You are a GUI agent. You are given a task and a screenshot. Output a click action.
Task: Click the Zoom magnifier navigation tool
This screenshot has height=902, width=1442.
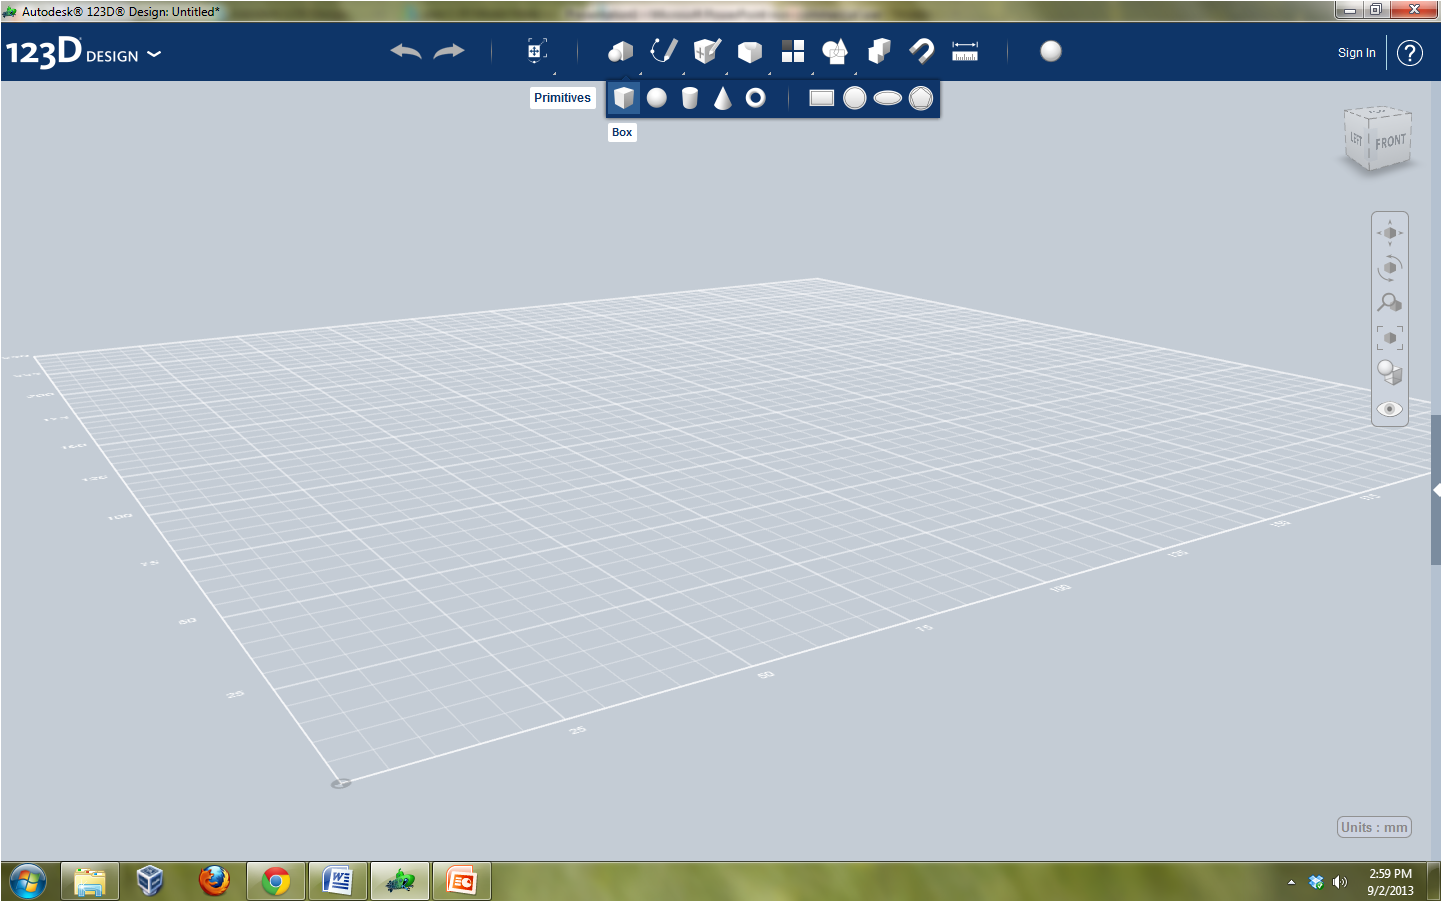1390,302
